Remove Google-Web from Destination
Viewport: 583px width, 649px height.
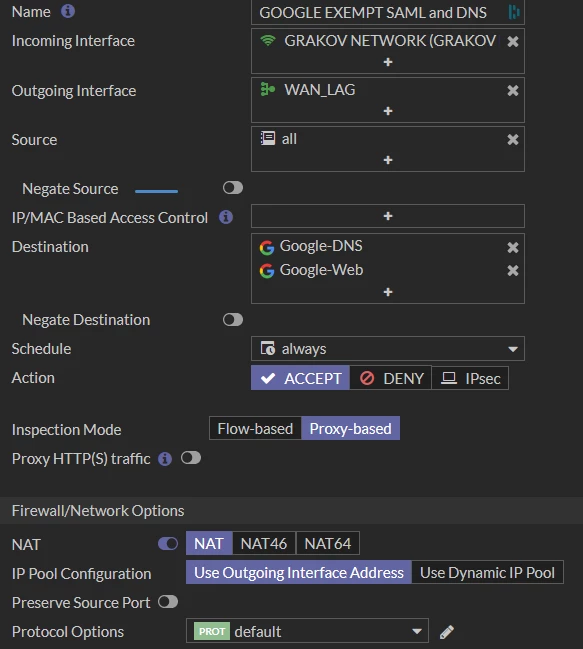coord(513,270)
